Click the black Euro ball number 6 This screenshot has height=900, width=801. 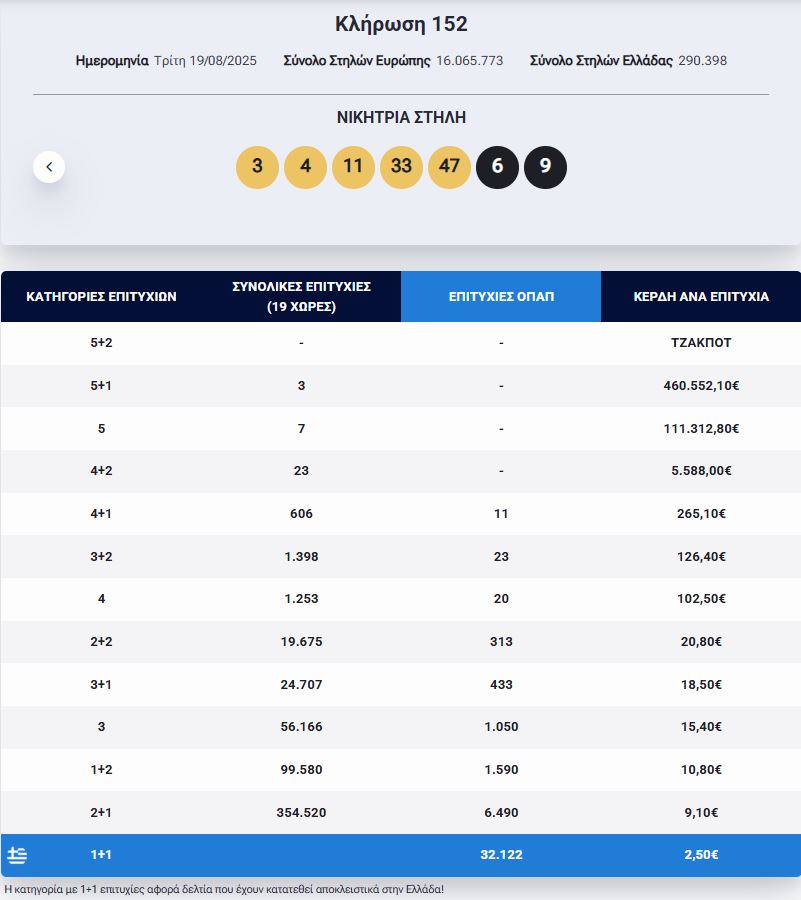497,167
